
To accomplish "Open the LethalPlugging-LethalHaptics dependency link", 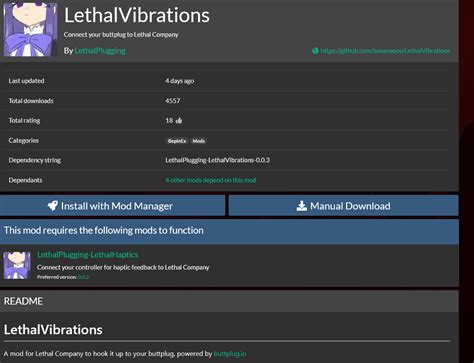I will click(x=88, y=255).
